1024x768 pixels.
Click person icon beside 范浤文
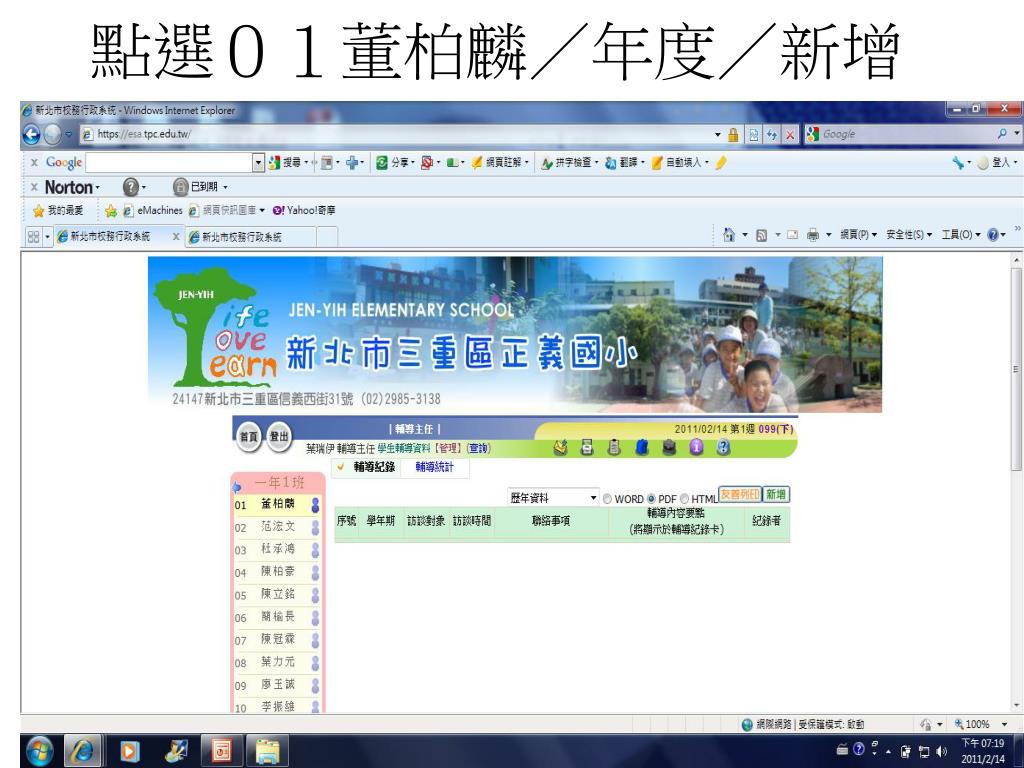tap(315, 527)
